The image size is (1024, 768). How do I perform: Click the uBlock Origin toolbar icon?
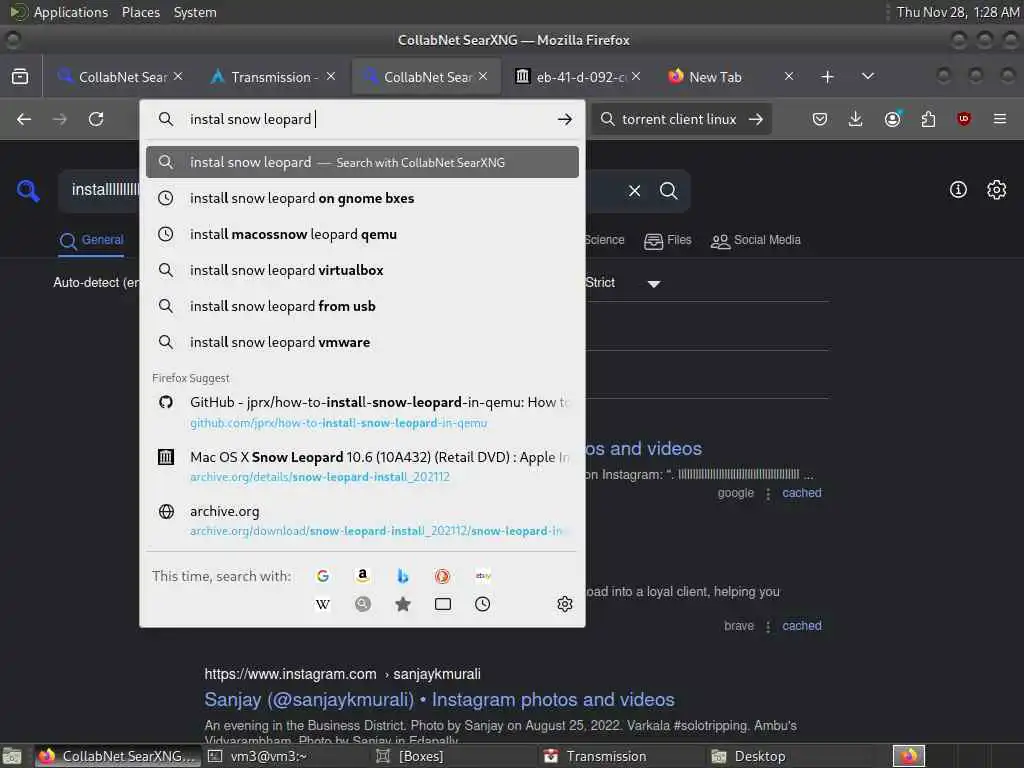tap(964, 119)
